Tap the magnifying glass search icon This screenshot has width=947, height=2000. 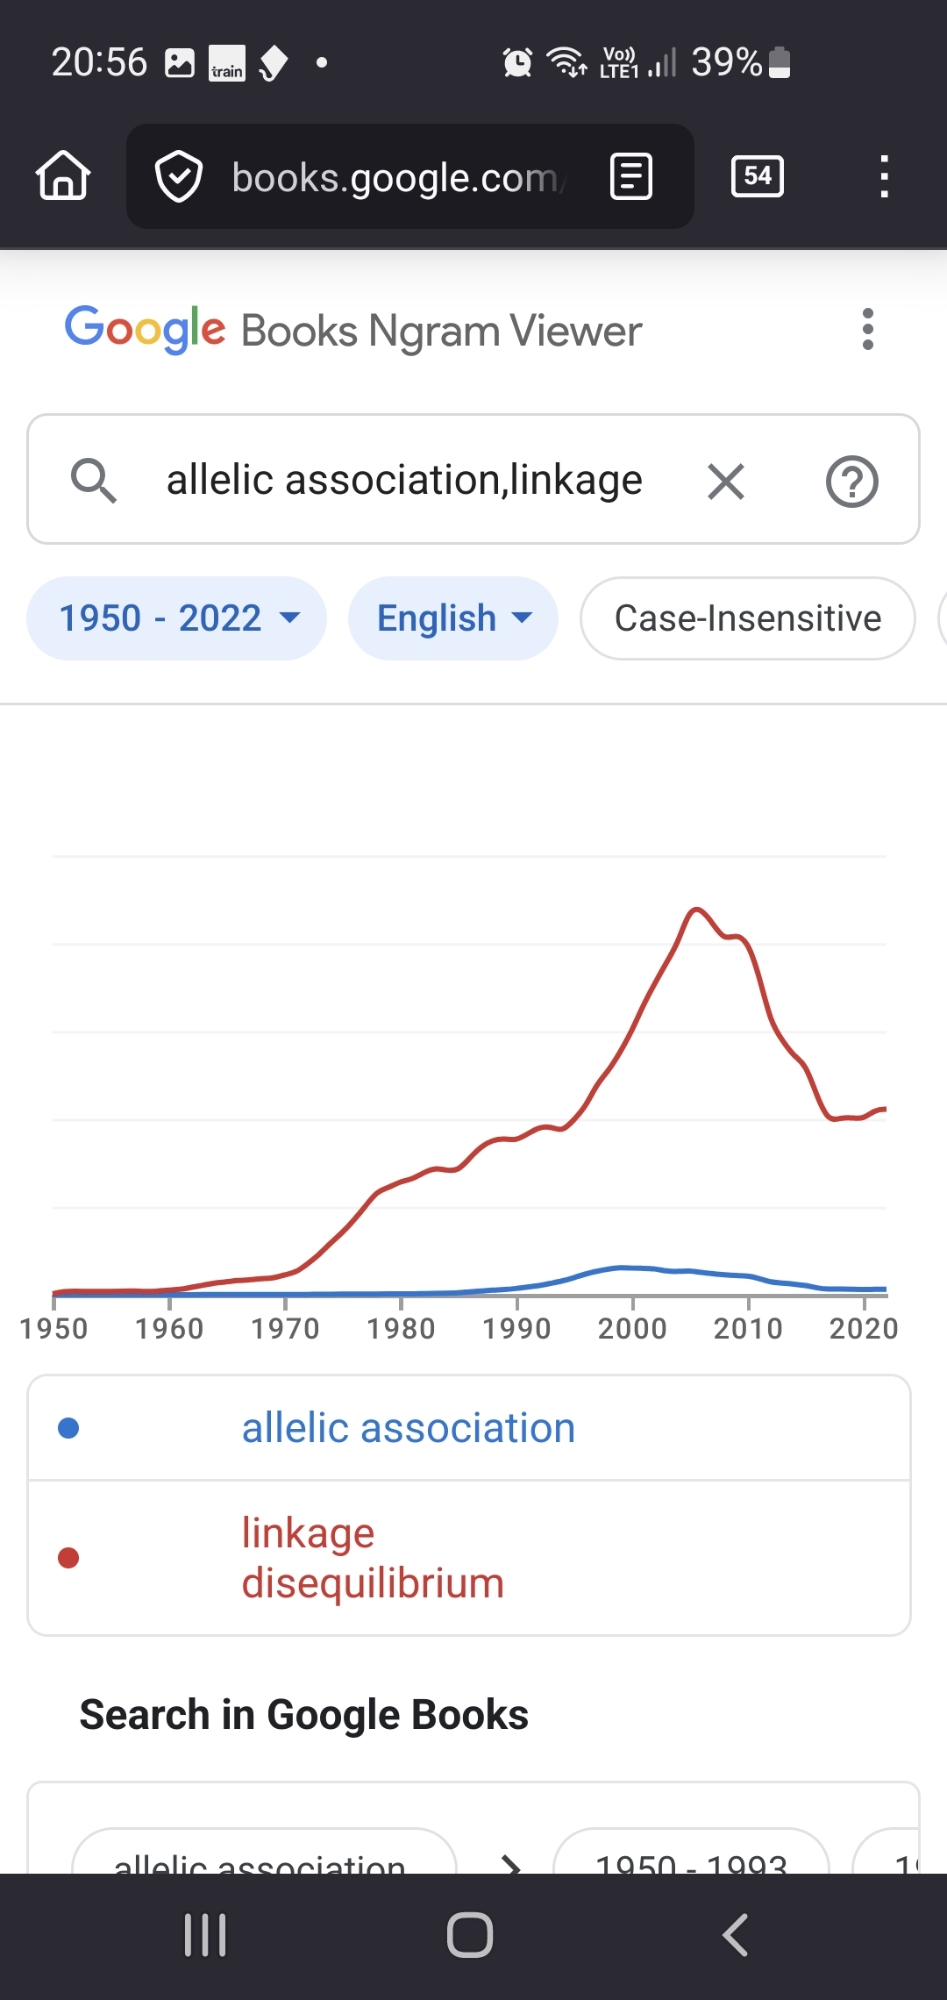(x=94, y=481)
